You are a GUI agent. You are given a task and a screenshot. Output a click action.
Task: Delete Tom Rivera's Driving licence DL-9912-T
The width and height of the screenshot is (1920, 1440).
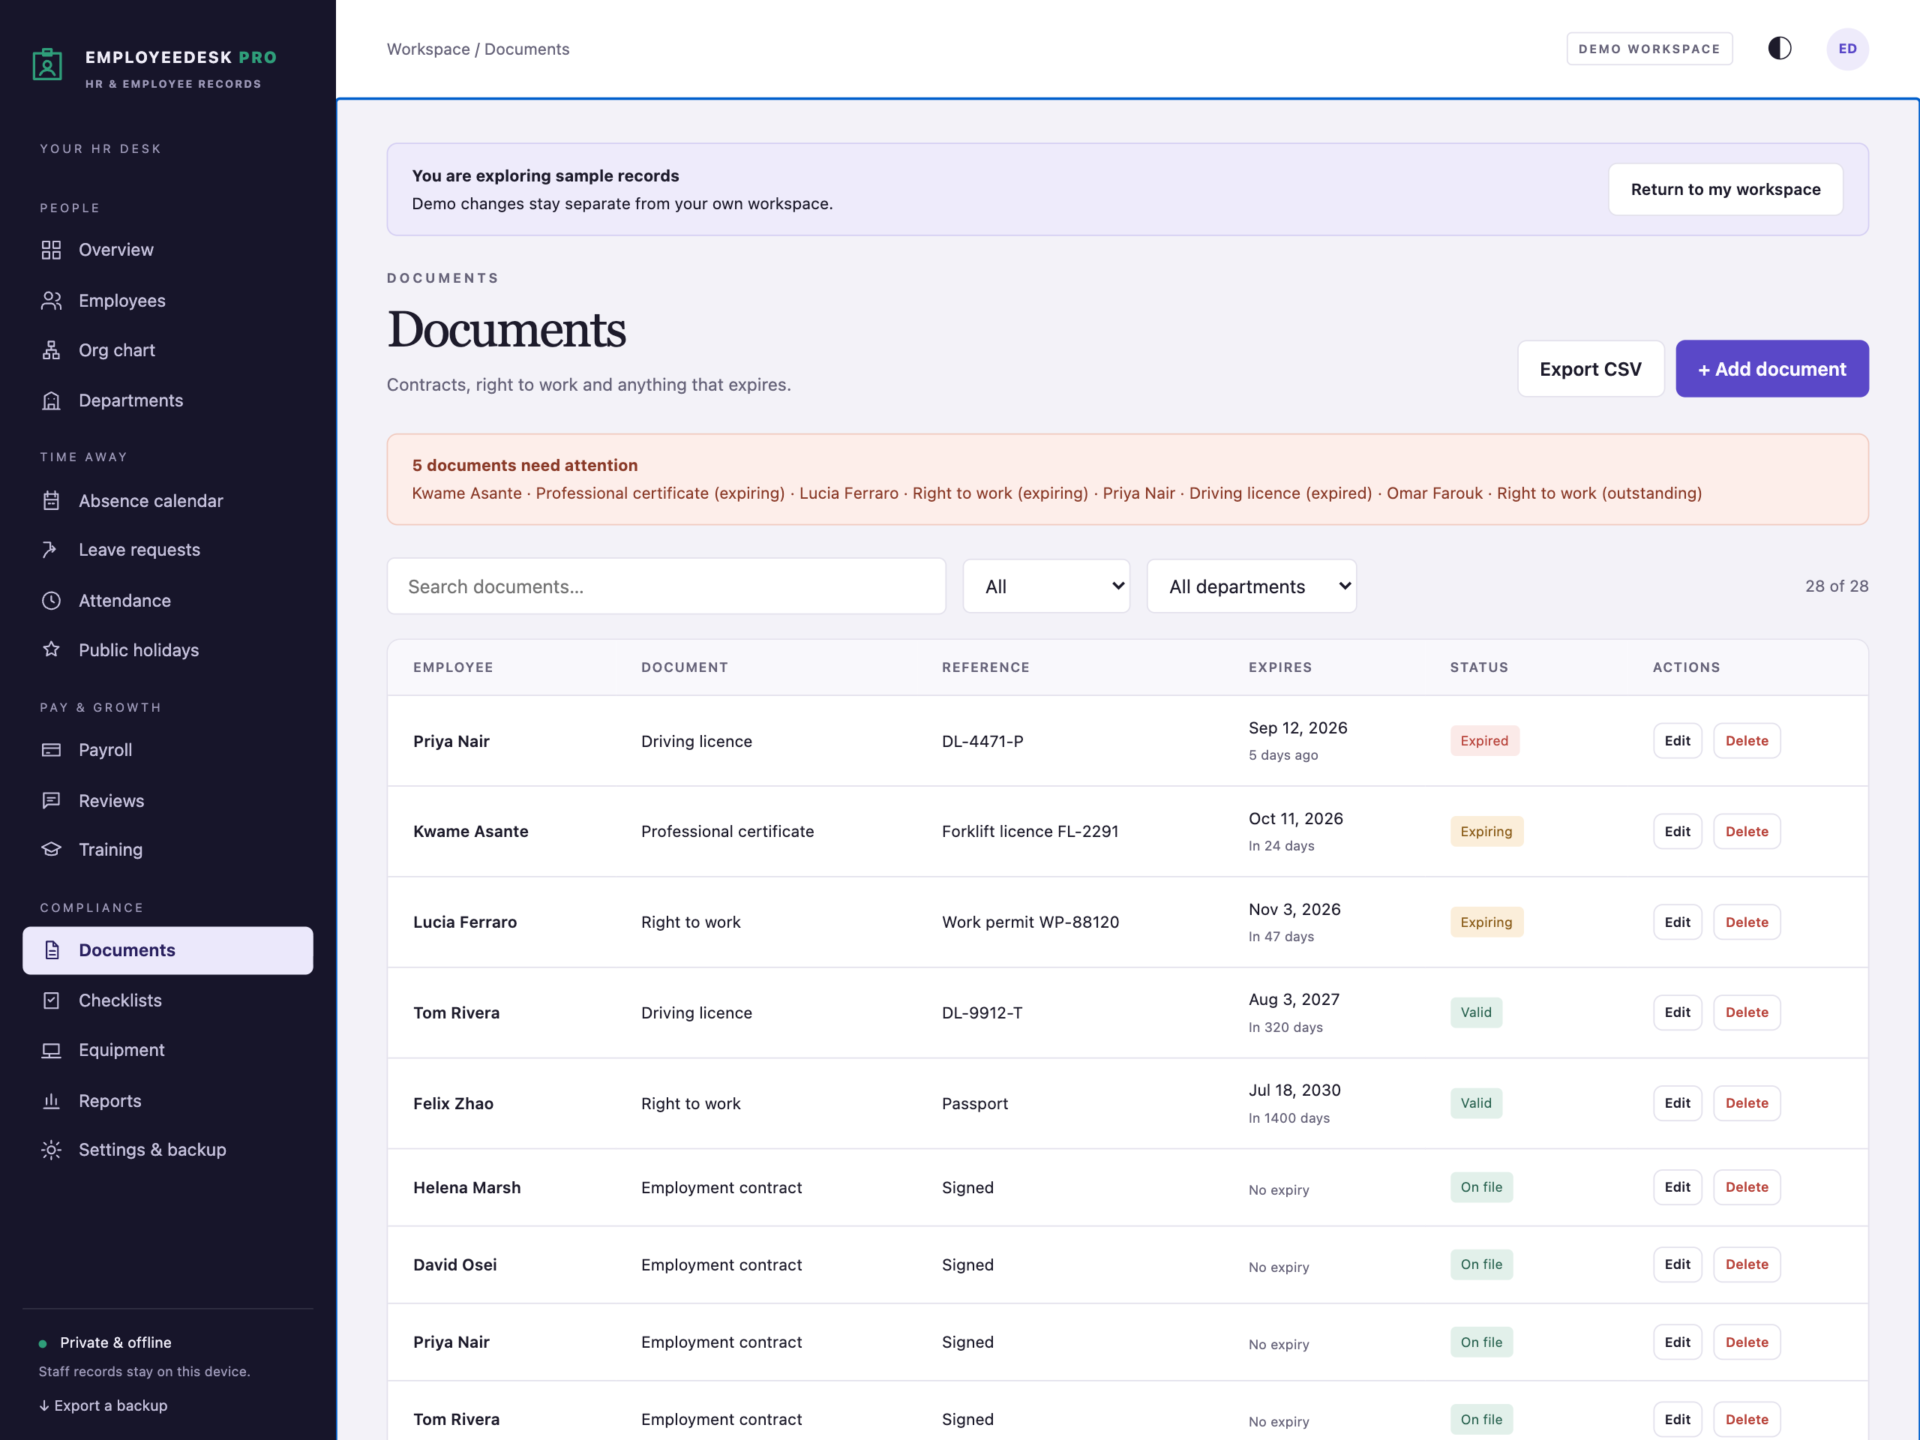pyautogui.click(x=1746, y=1013)
